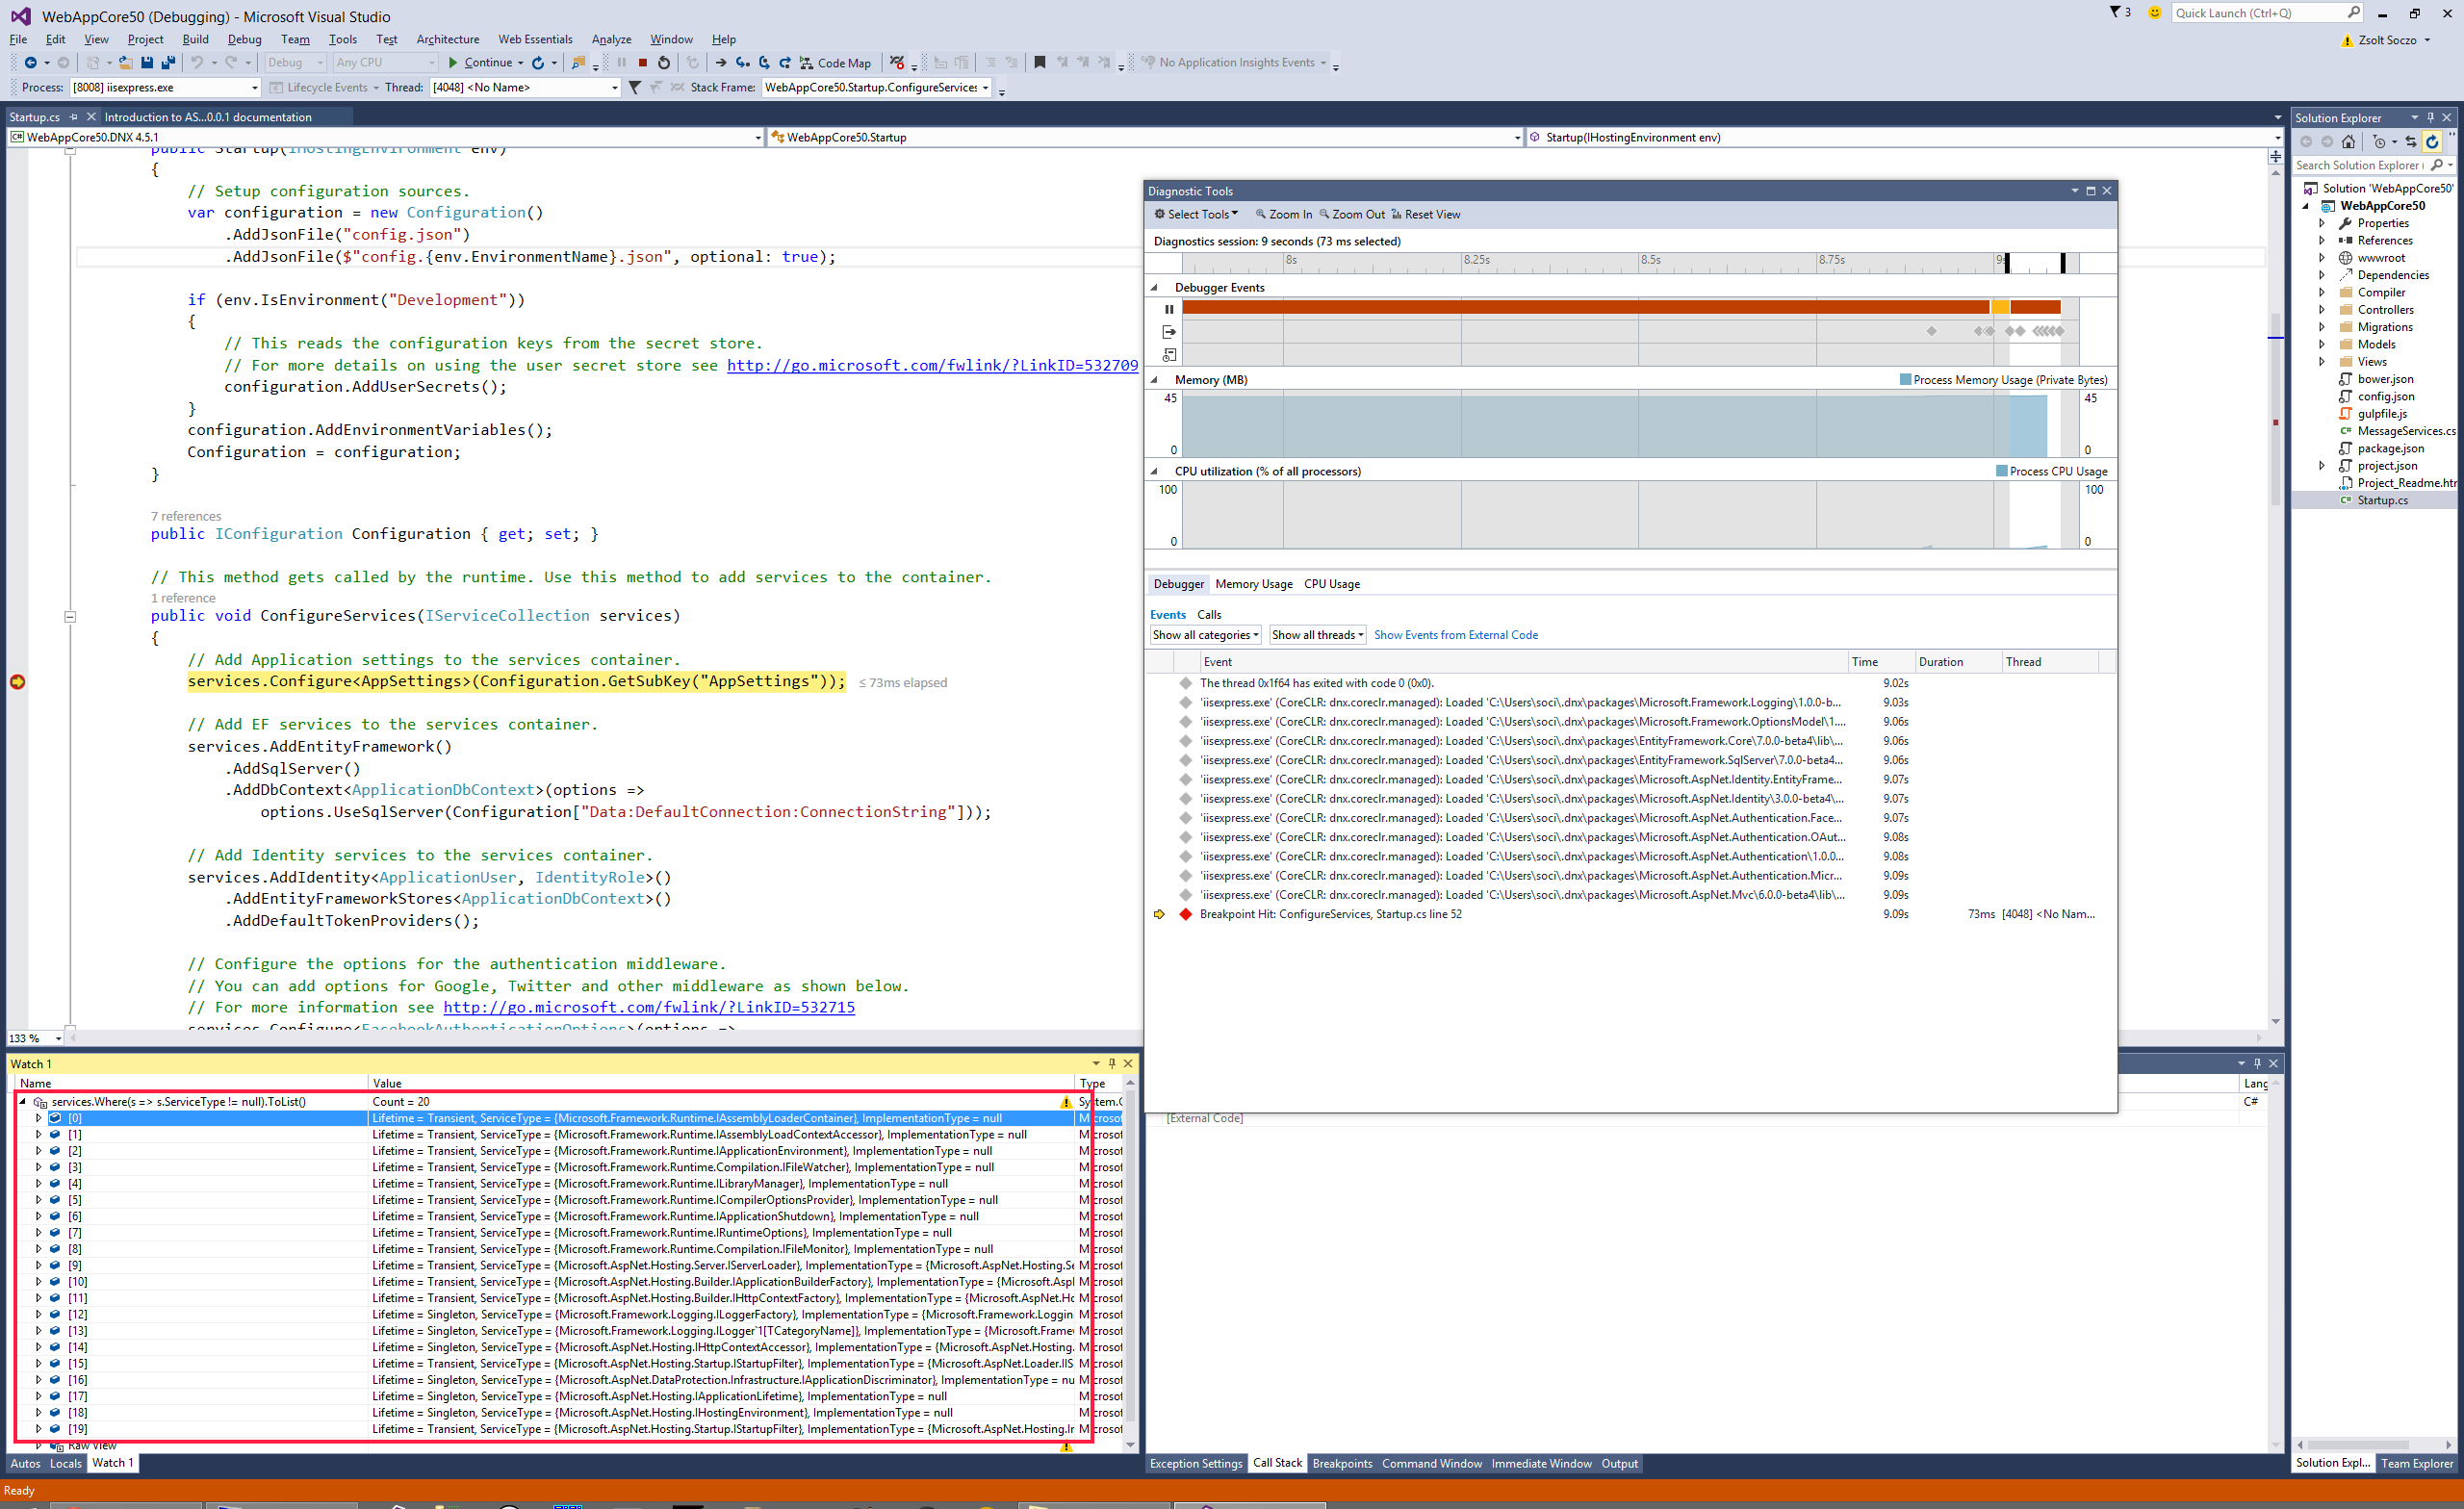Click the Step Into icon

[743, 63]
